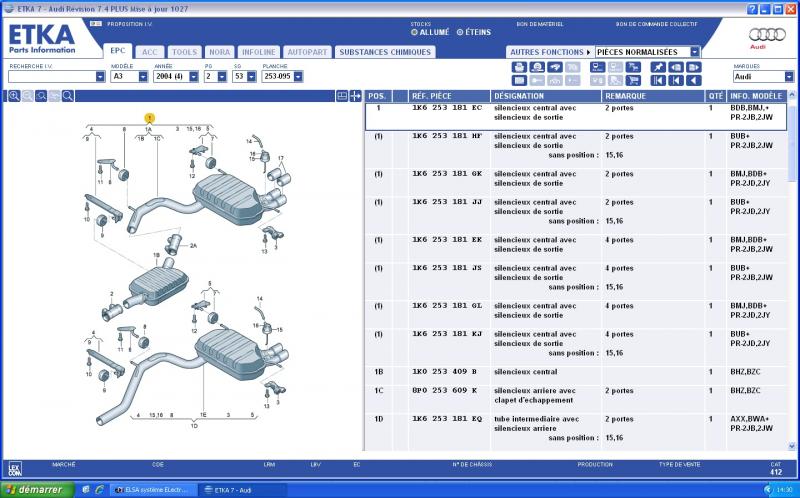800x498 pixels.
Task: Click the desktop quick launch icon
Action: coord(86,489)
